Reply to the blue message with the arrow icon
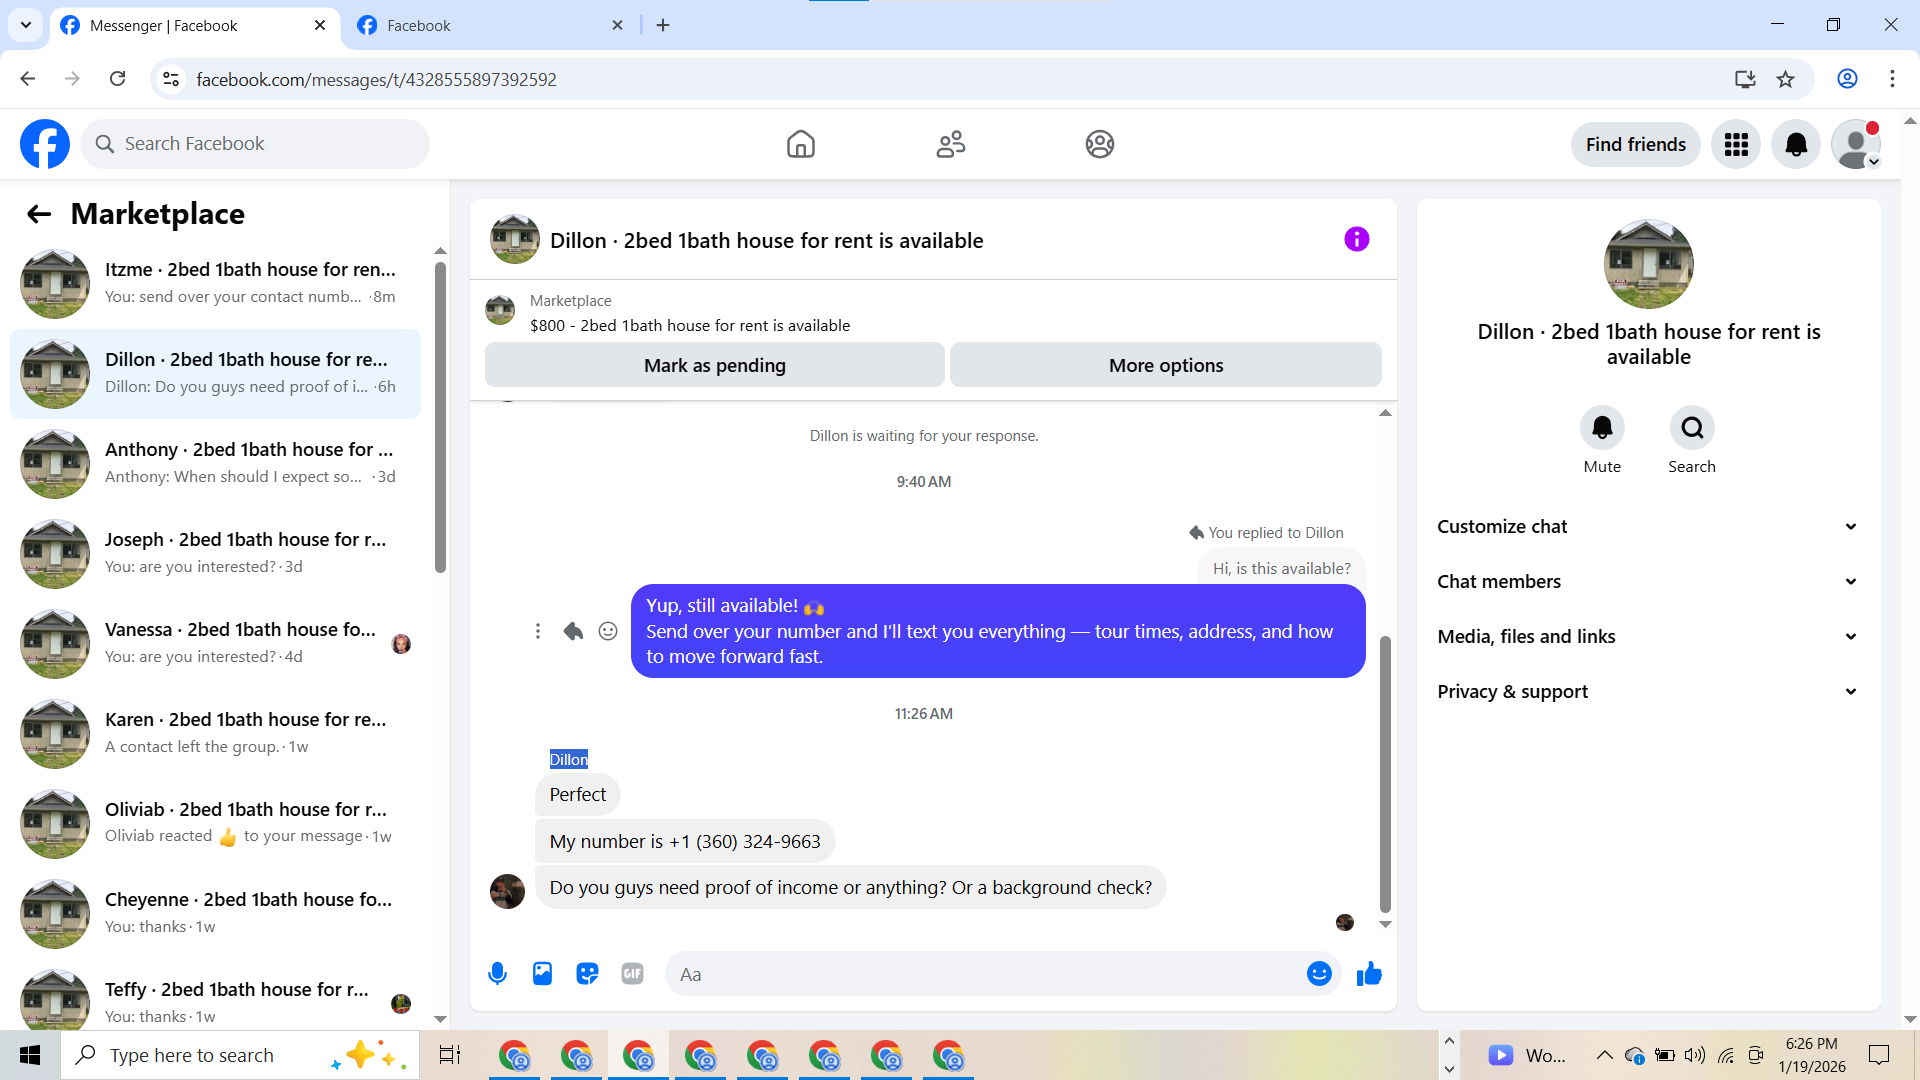 (573, 631)
